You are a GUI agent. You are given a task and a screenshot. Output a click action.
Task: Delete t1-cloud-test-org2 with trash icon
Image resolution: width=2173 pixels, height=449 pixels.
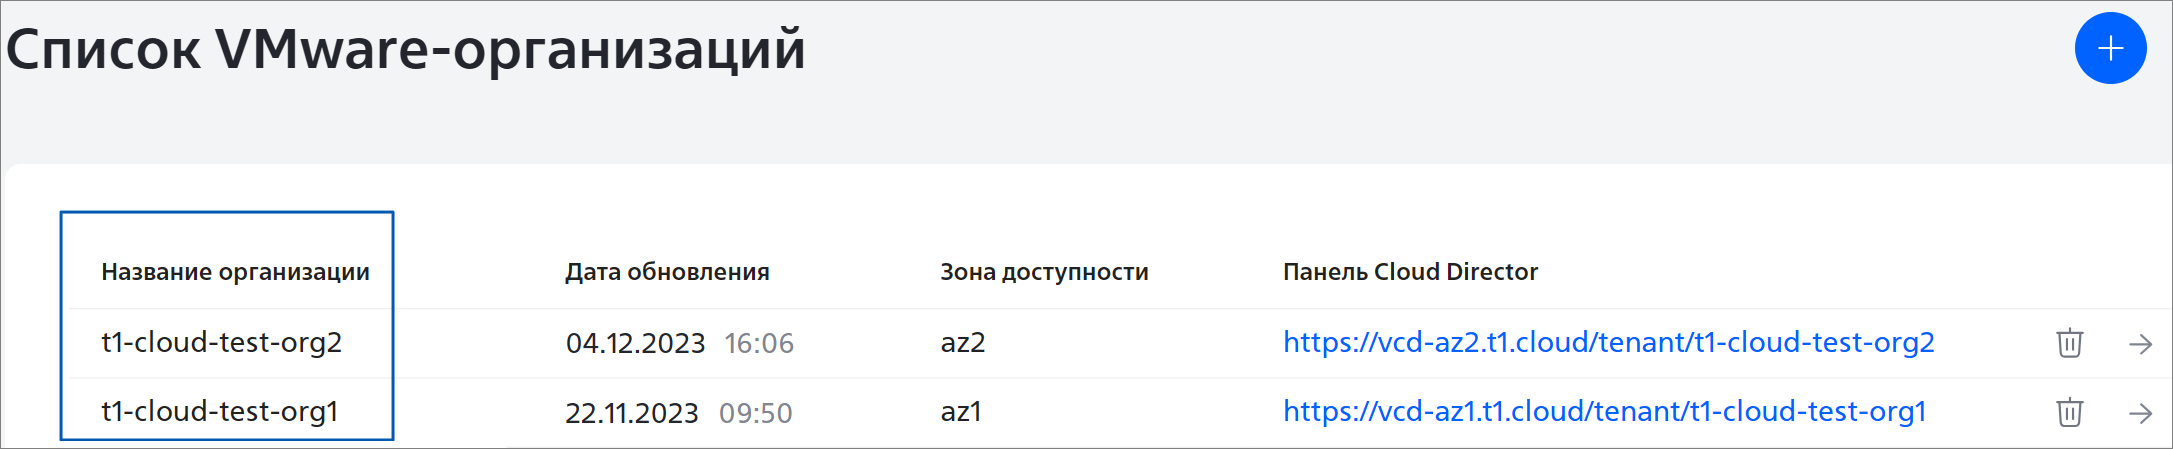pos(2069,343)
